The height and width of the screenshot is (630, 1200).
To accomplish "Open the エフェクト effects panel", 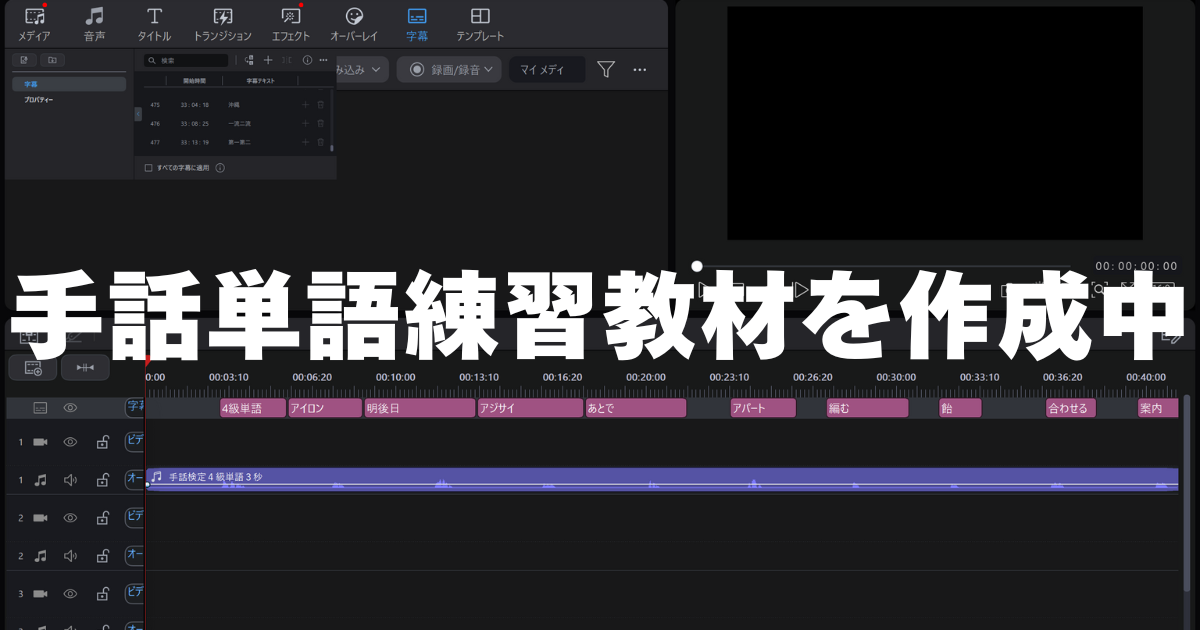I will point(291,23).
